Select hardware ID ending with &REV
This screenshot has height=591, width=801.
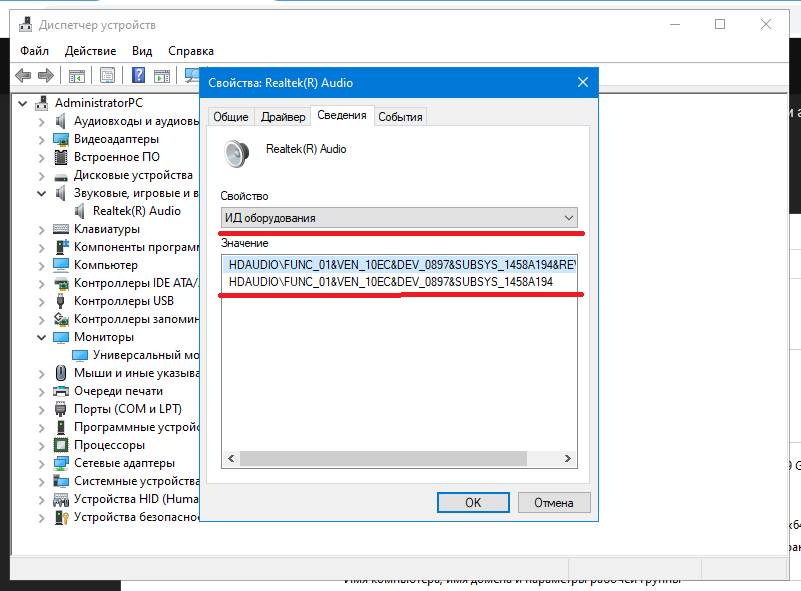(x=399, y=265)
